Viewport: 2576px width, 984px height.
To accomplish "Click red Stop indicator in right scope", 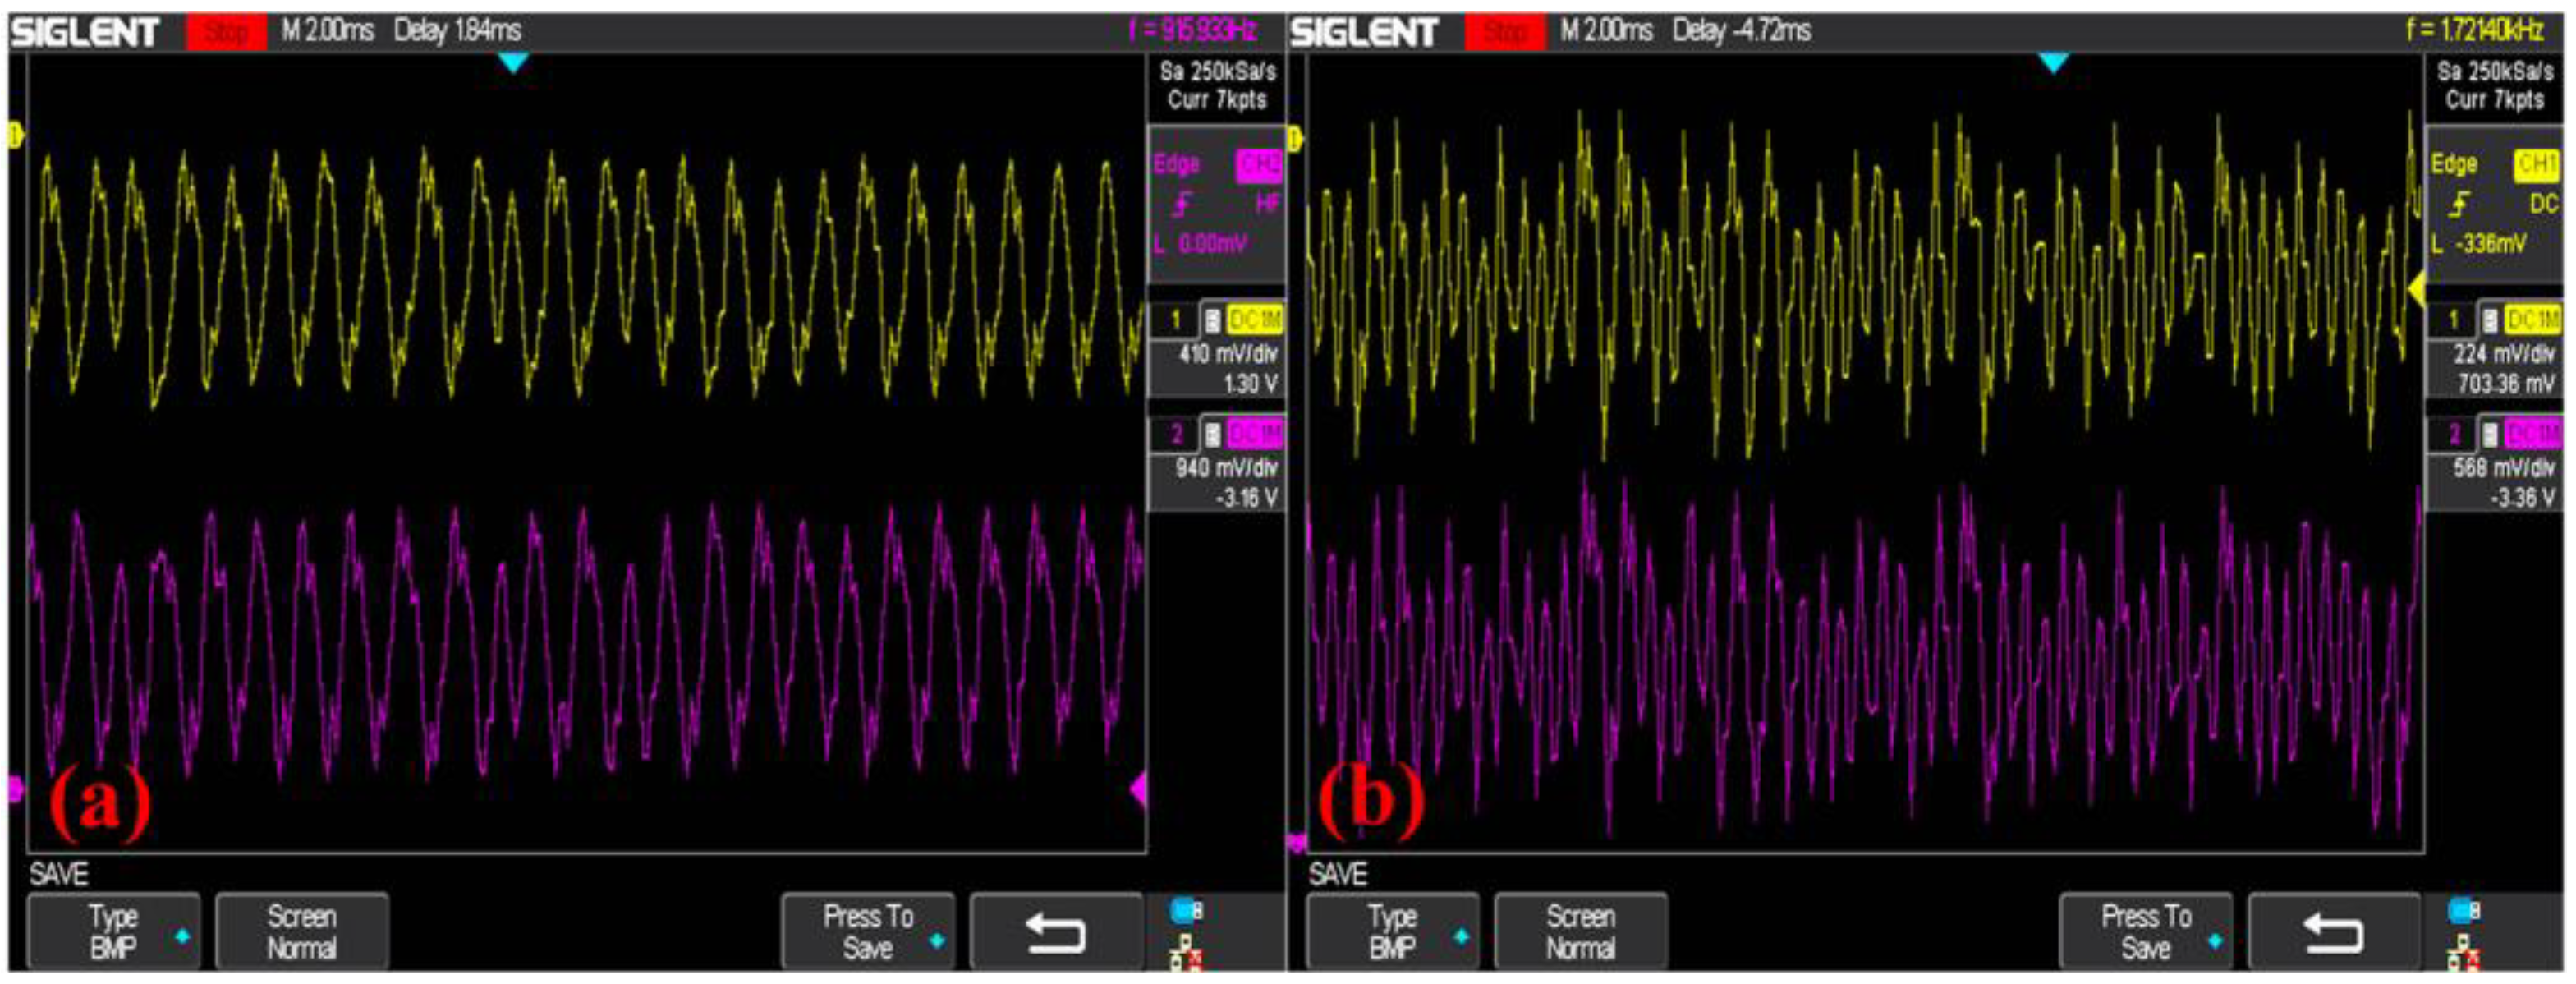I will [1504, 32].
